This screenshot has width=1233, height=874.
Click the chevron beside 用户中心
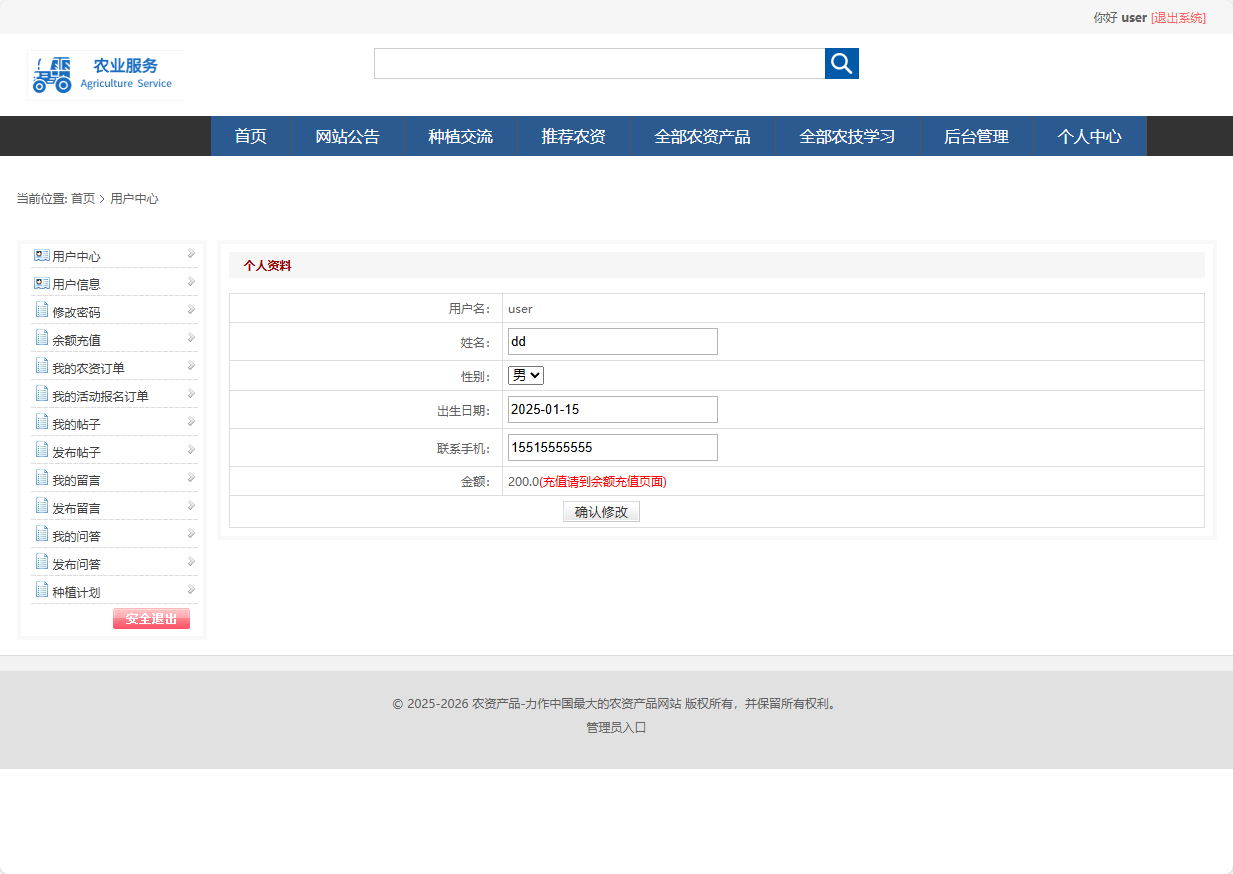coord(189,254)
